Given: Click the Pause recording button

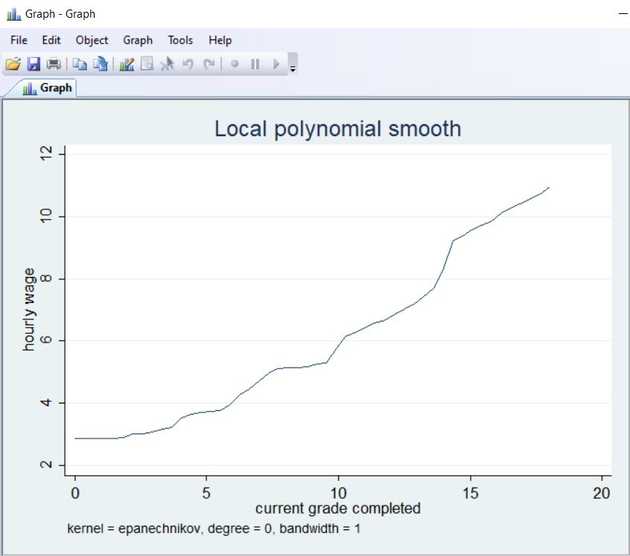Looking at the screenshot, I should point(255,64).
